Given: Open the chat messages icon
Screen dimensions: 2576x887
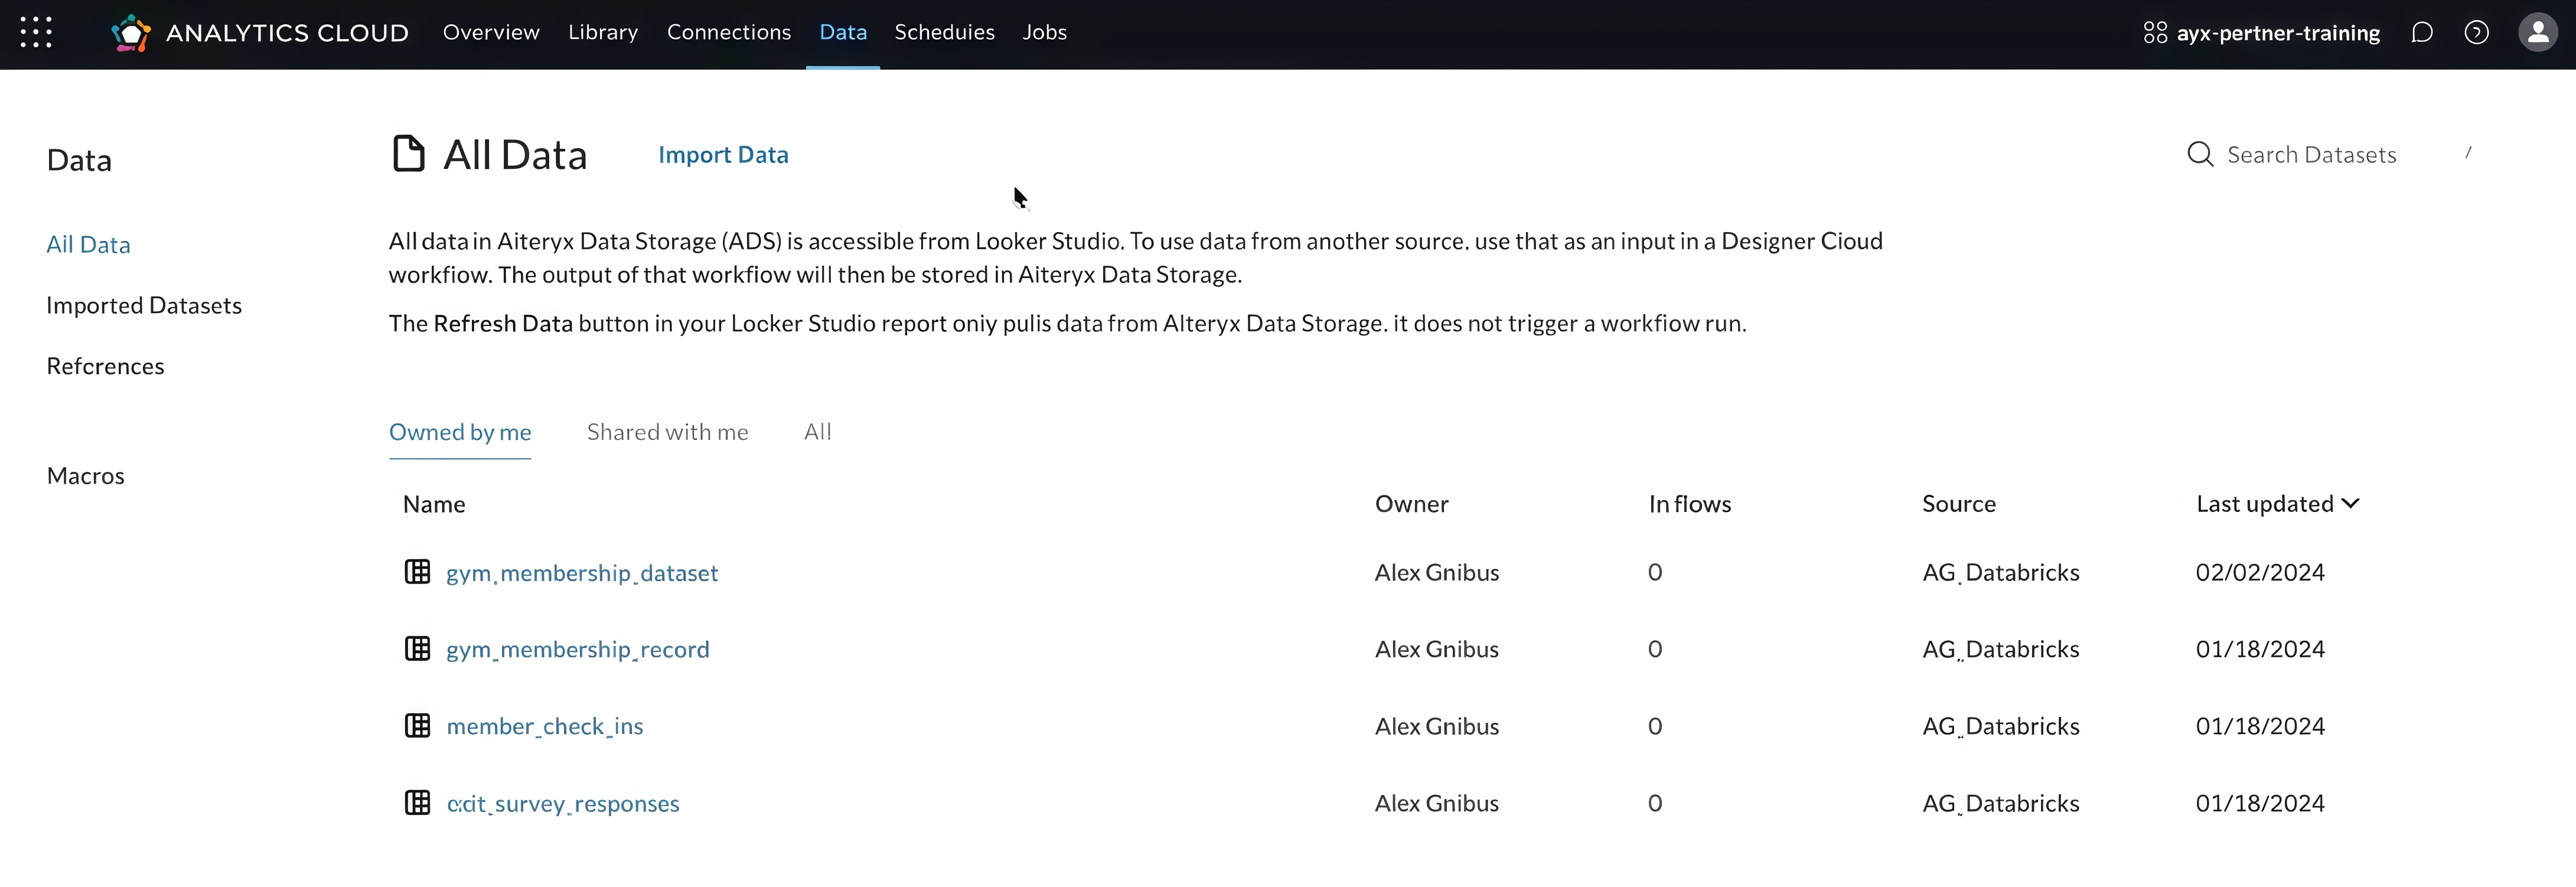Looking at the screenshot, I should pyautogui.click(x=2421, y=33).
